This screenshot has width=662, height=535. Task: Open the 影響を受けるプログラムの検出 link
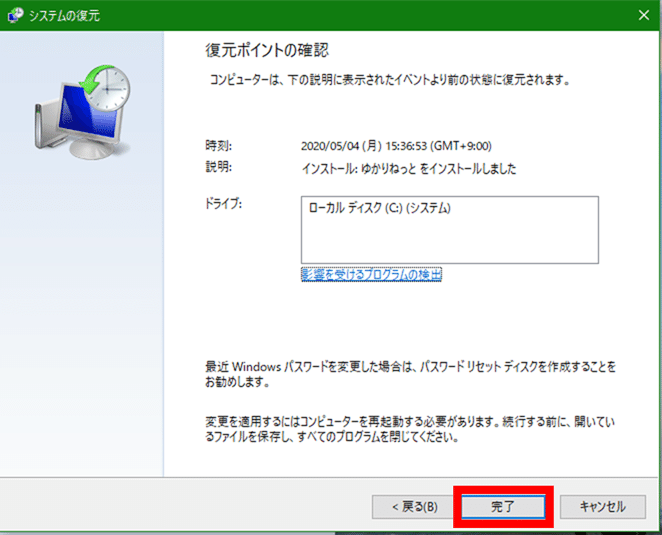[x=371, y=274]
